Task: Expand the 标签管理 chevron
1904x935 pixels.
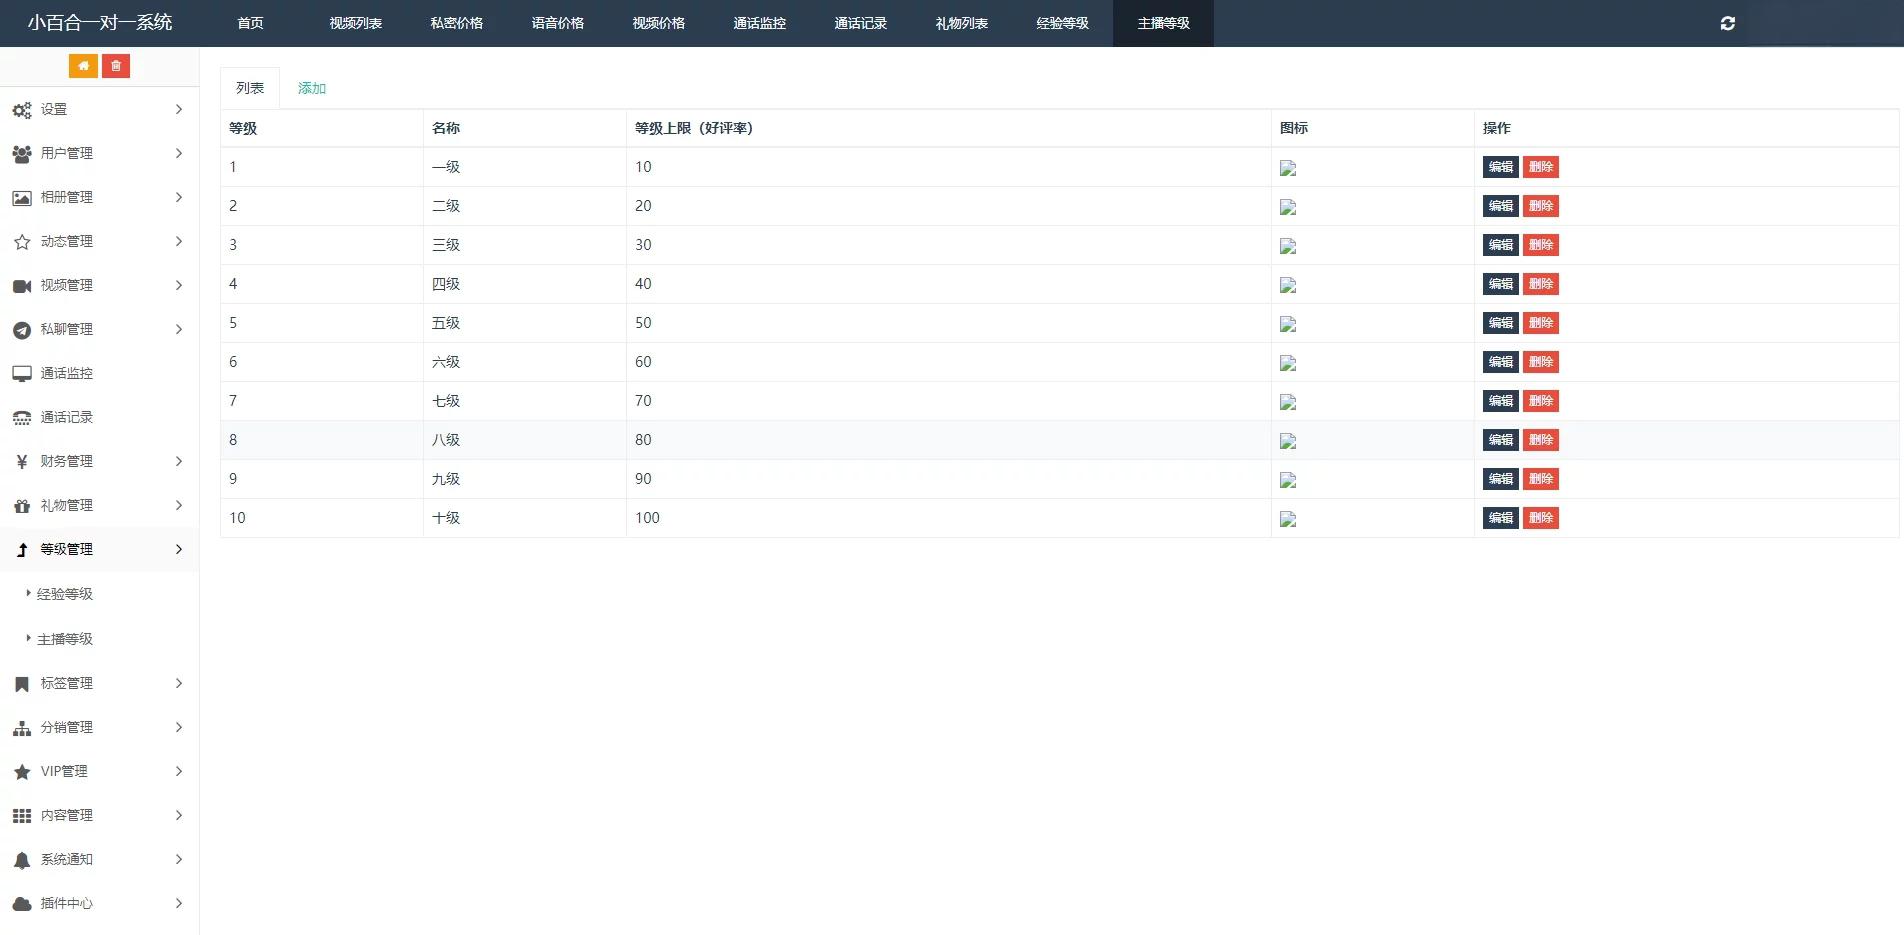Action: [179, 683]
